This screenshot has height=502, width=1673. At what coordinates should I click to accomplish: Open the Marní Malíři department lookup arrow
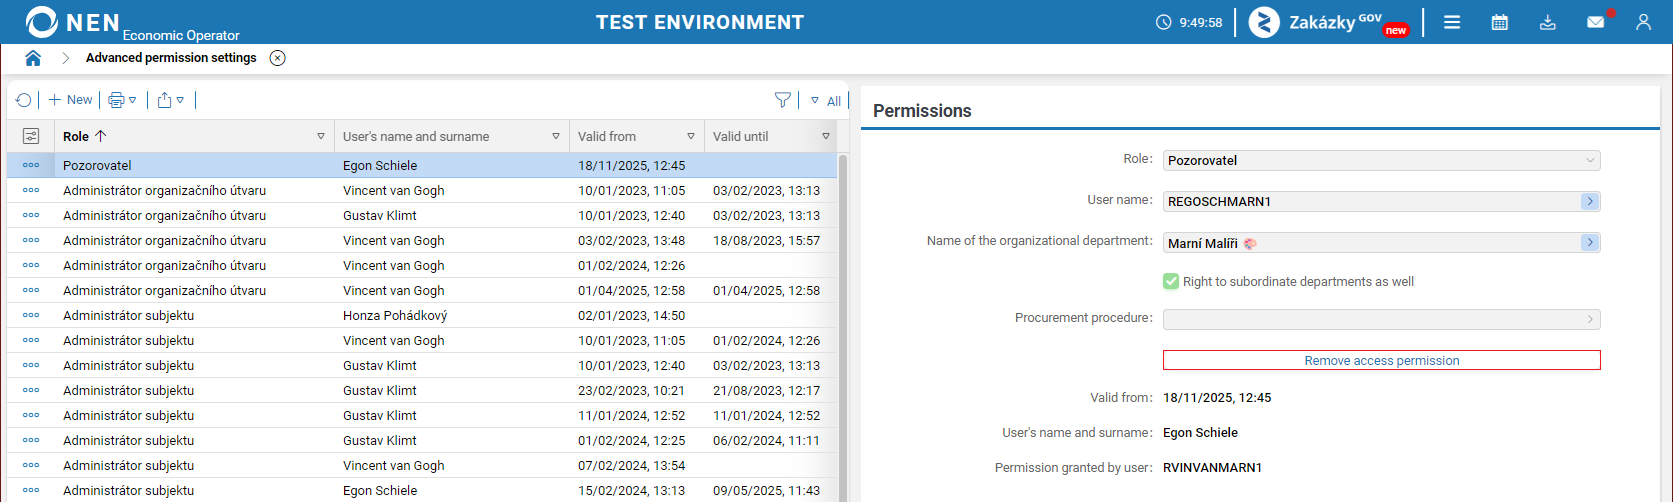click(x=1590, y=242)
